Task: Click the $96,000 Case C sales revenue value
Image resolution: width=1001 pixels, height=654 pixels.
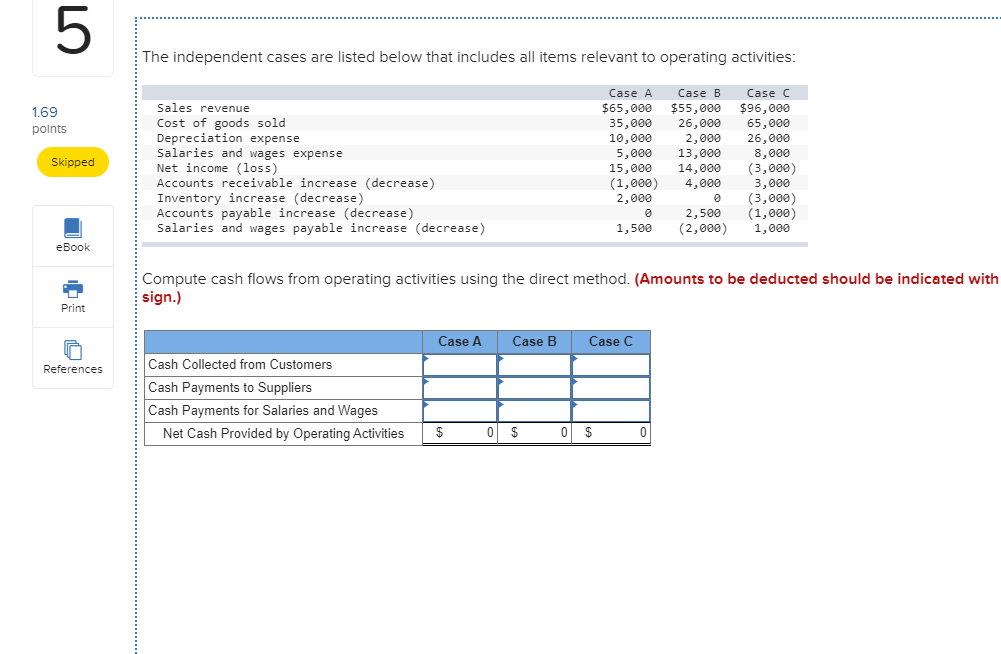Action: pos(765,108)
